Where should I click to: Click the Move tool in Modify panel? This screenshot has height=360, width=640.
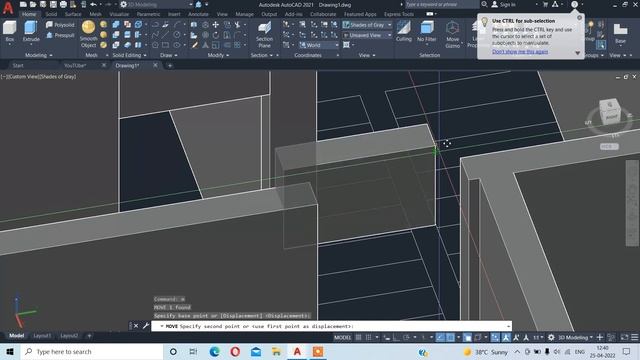216,25
